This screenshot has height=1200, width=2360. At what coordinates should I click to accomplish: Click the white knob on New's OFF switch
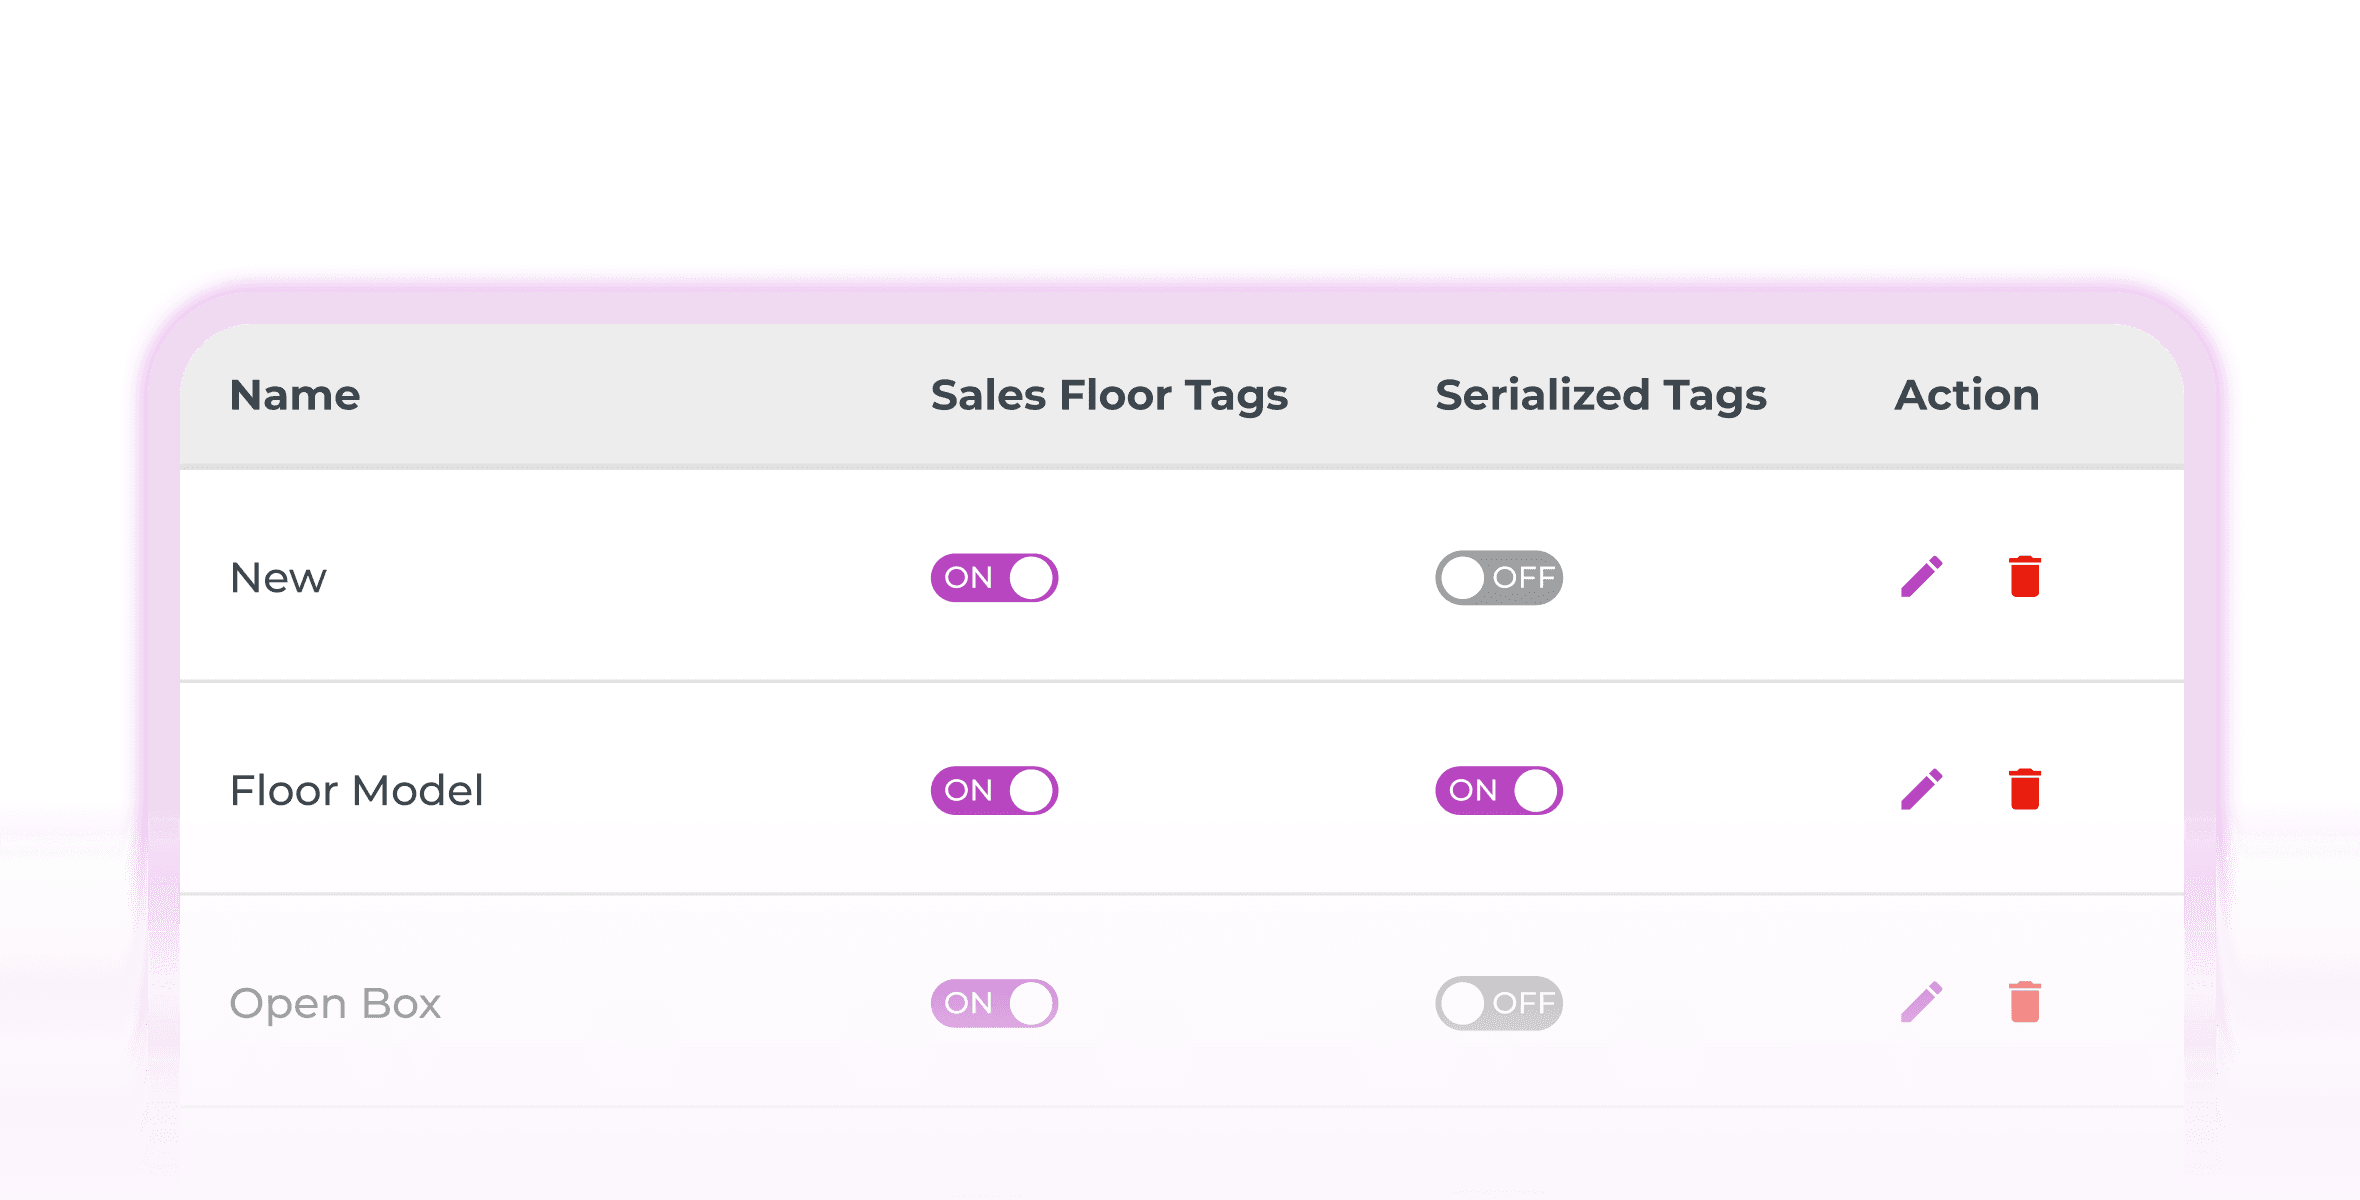point(1463,578)
